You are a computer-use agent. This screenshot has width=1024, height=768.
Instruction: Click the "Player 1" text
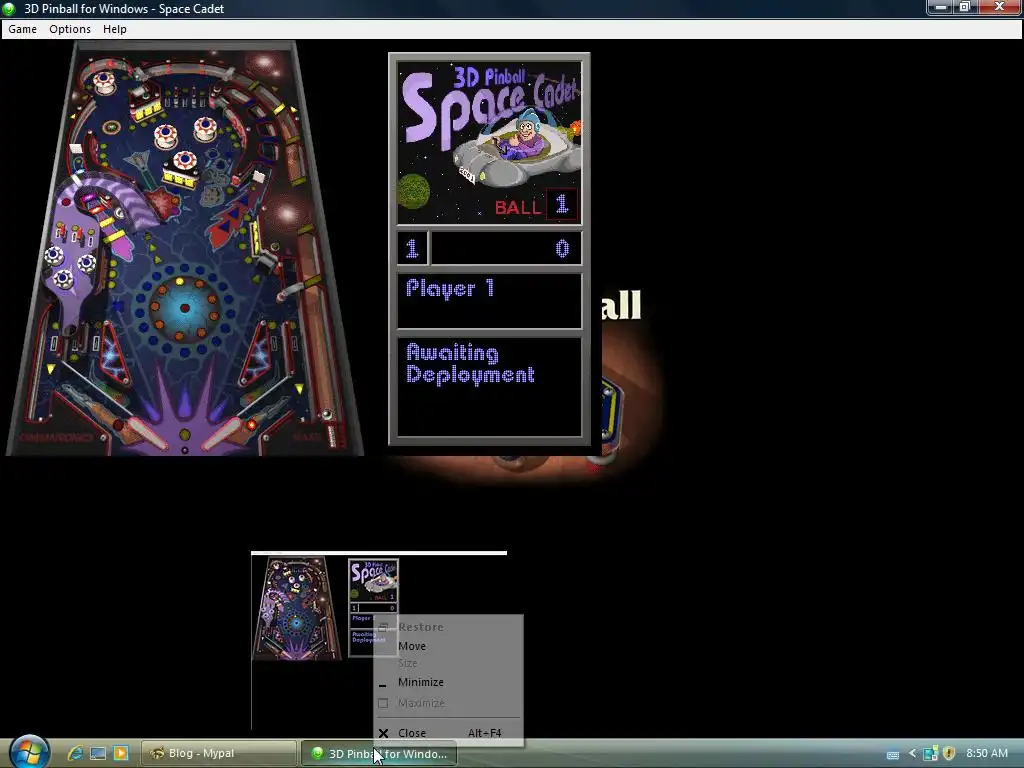(450, 289)
